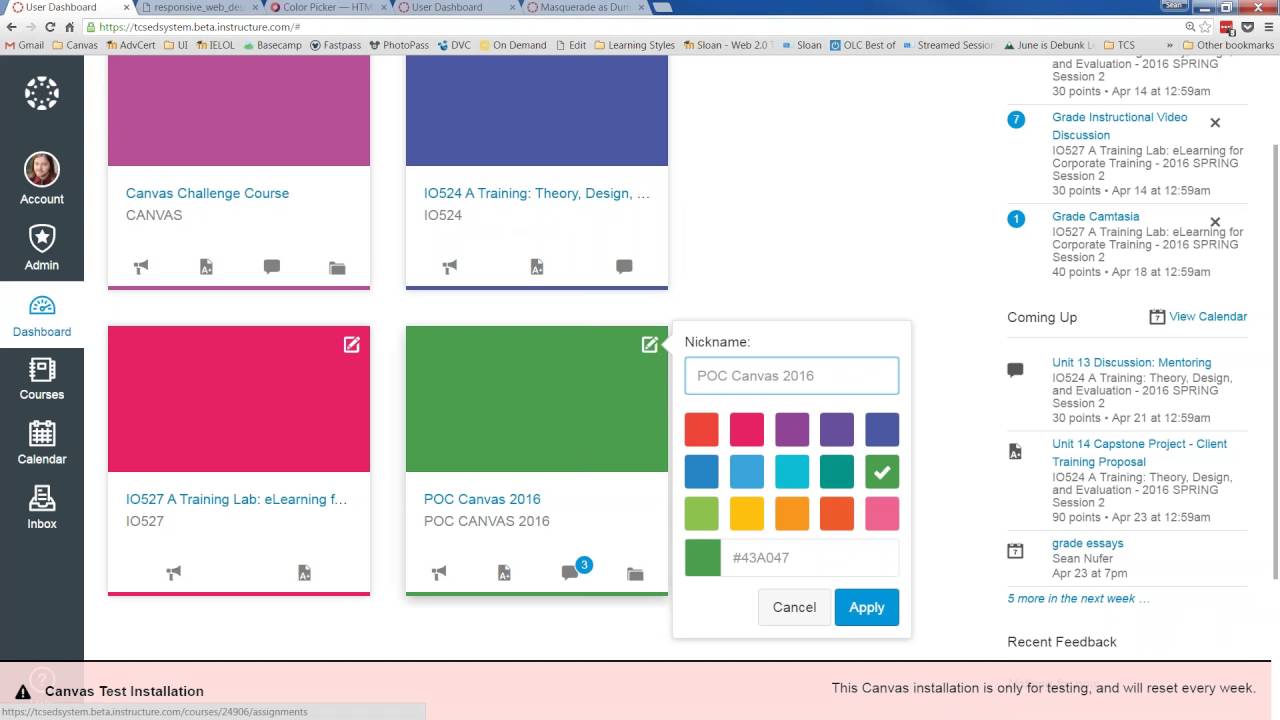
Task: Open Calendar in the sidebar
Action: click(x=42, y=442)
